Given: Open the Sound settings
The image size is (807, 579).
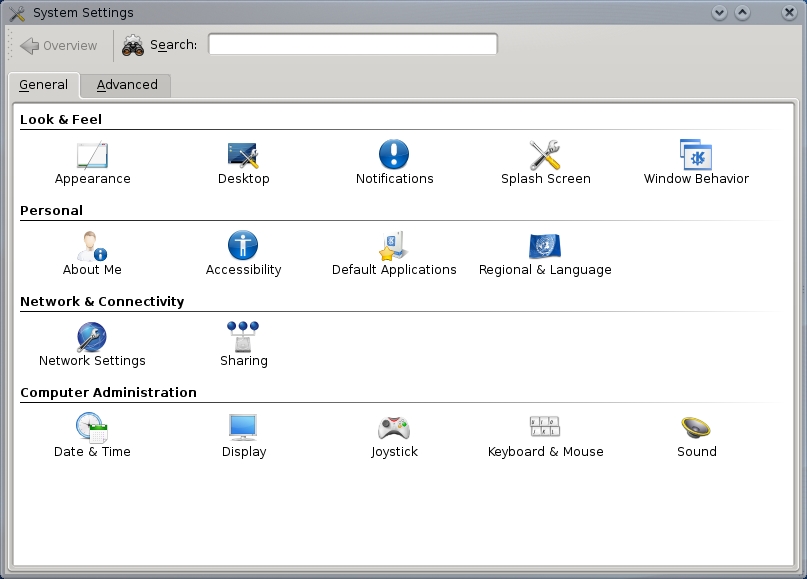Looking at the screenshot, I should [696, 429].
